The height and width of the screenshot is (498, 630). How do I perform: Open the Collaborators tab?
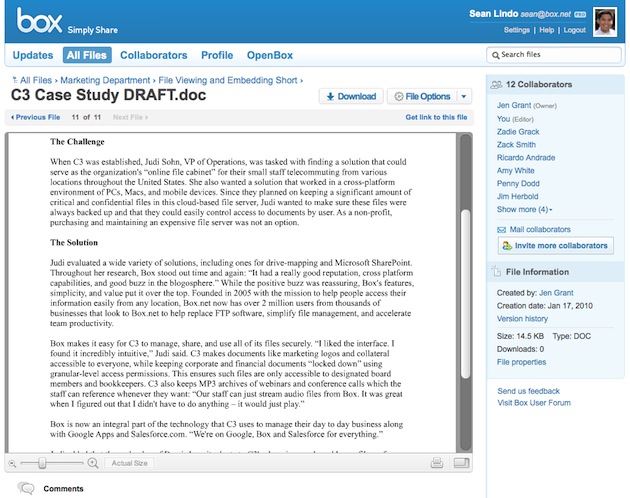[x=153, y=55]
